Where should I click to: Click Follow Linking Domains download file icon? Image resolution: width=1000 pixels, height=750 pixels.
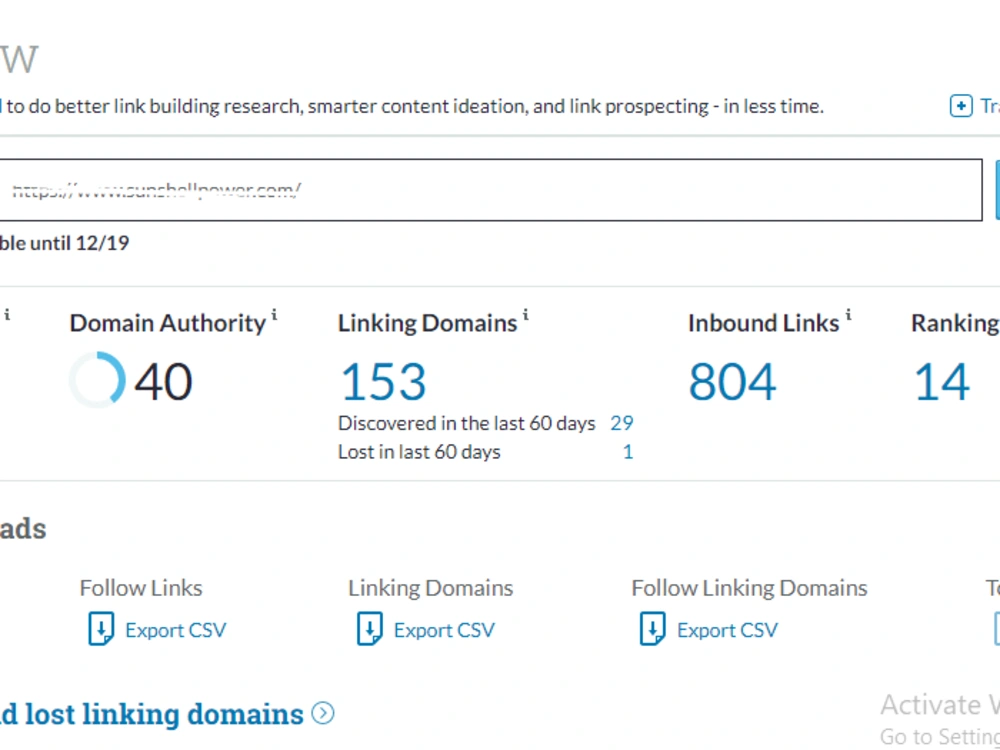click(652, 629)
